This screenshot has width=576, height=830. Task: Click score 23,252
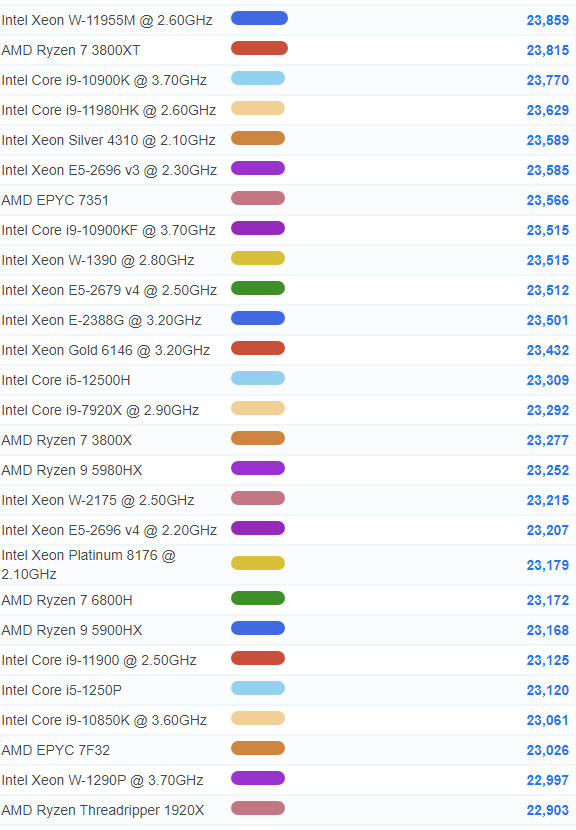click(x=547, y=470)
